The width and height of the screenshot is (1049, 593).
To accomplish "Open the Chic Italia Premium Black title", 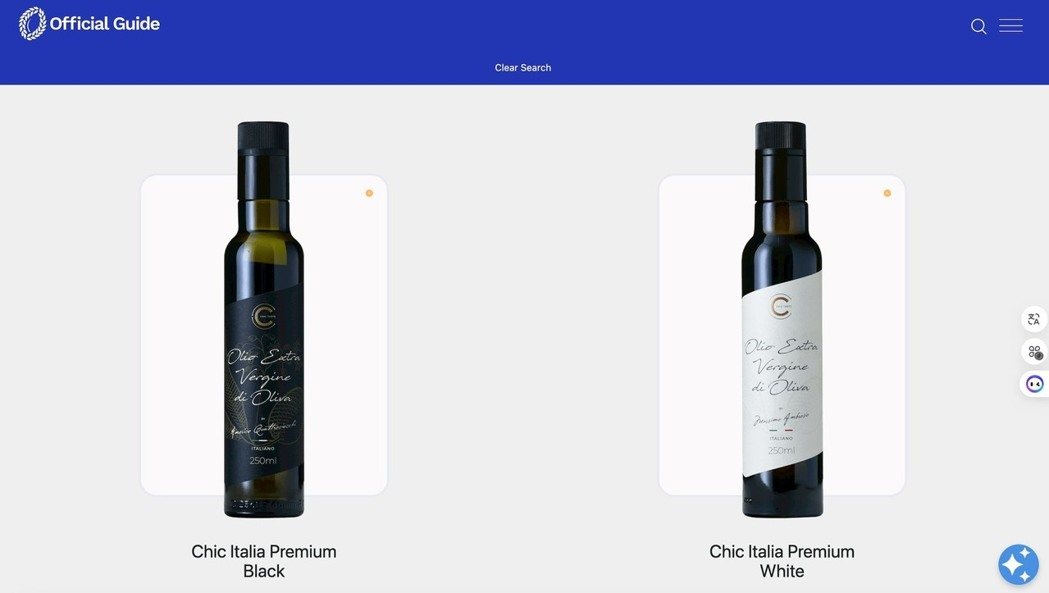I will click(x=264, y=561).
